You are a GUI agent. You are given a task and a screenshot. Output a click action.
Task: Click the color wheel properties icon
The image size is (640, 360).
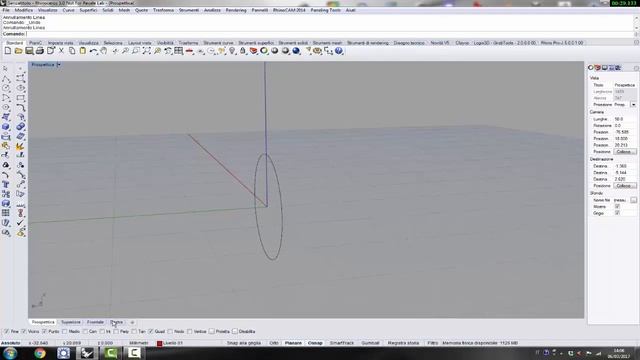[x=264, y=51]
